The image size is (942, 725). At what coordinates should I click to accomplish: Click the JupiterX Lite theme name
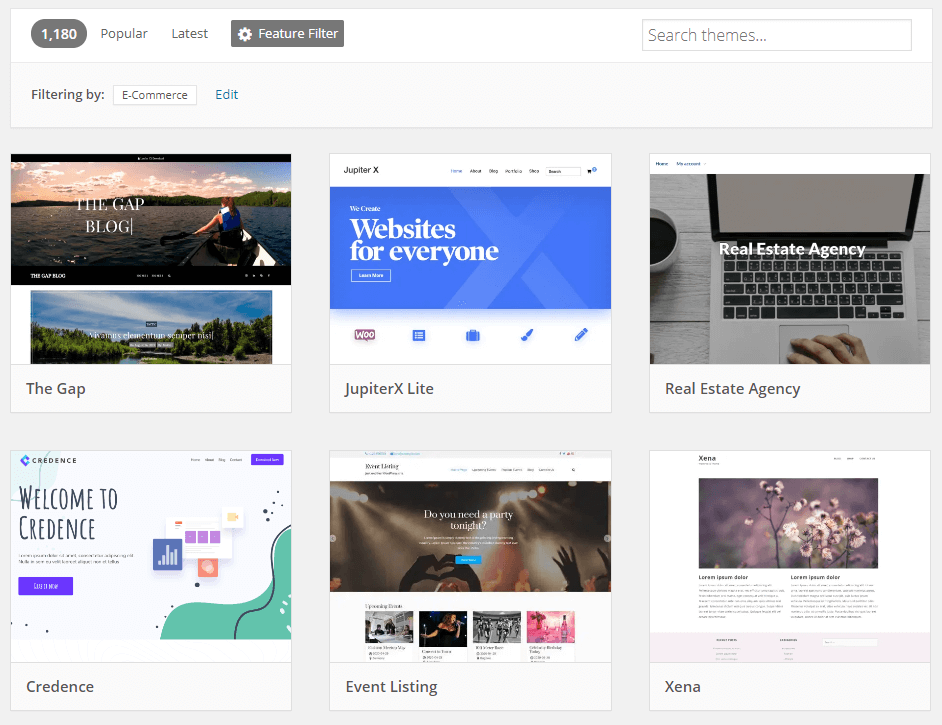pos(389,389)
